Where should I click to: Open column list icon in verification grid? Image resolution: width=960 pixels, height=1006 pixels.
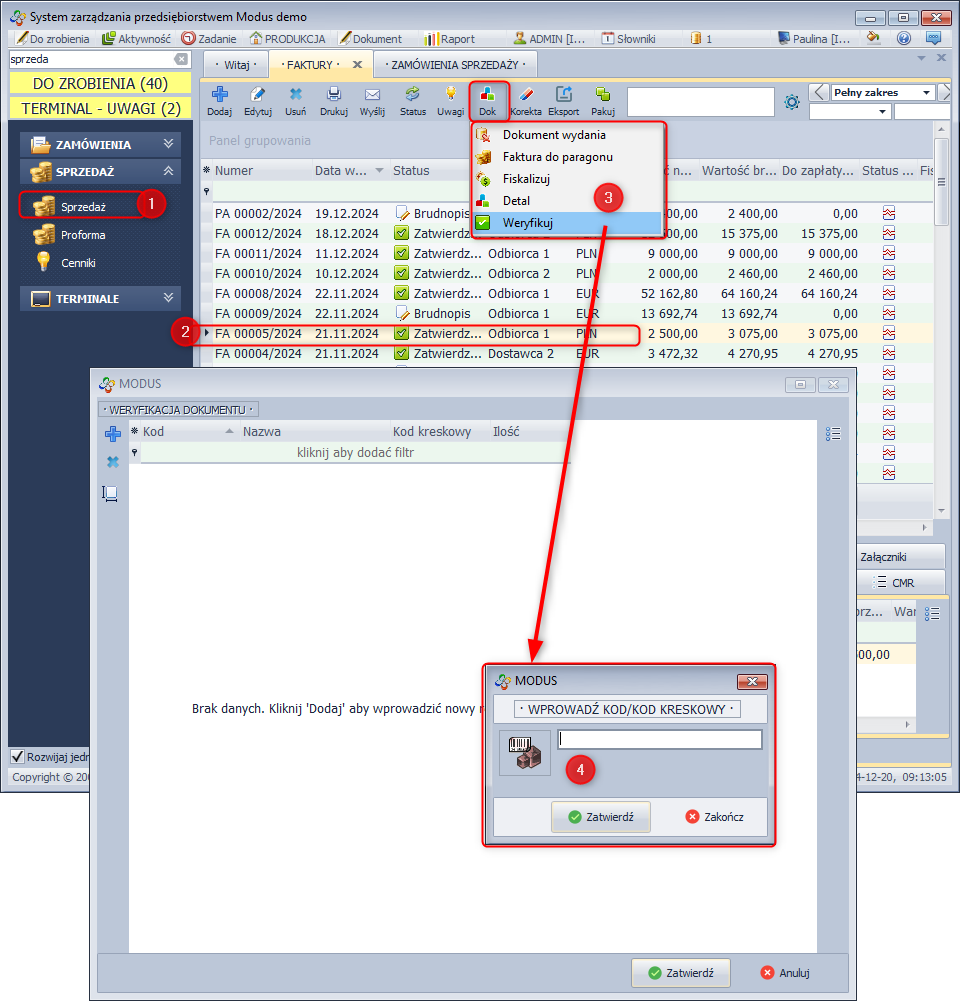coord(833,434)
